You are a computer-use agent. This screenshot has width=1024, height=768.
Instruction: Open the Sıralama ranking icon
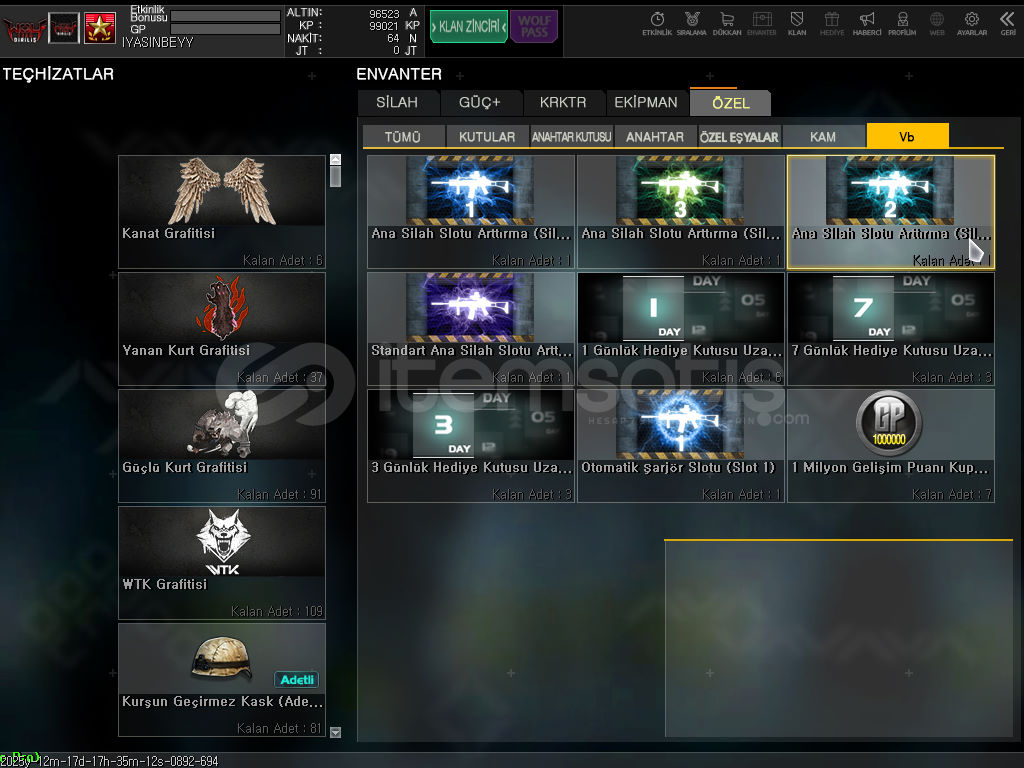pos(692,24)
